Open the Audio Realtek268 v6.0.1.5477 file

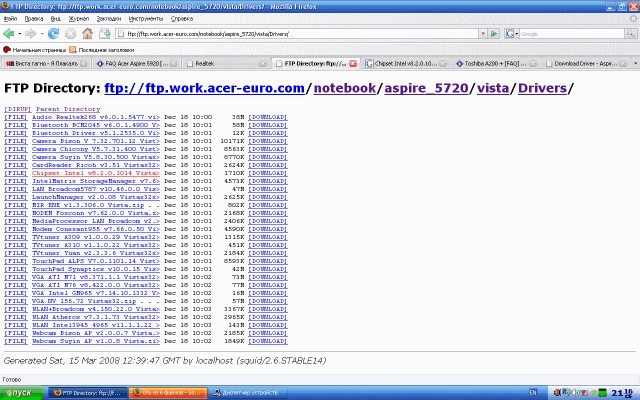point(96,117)
